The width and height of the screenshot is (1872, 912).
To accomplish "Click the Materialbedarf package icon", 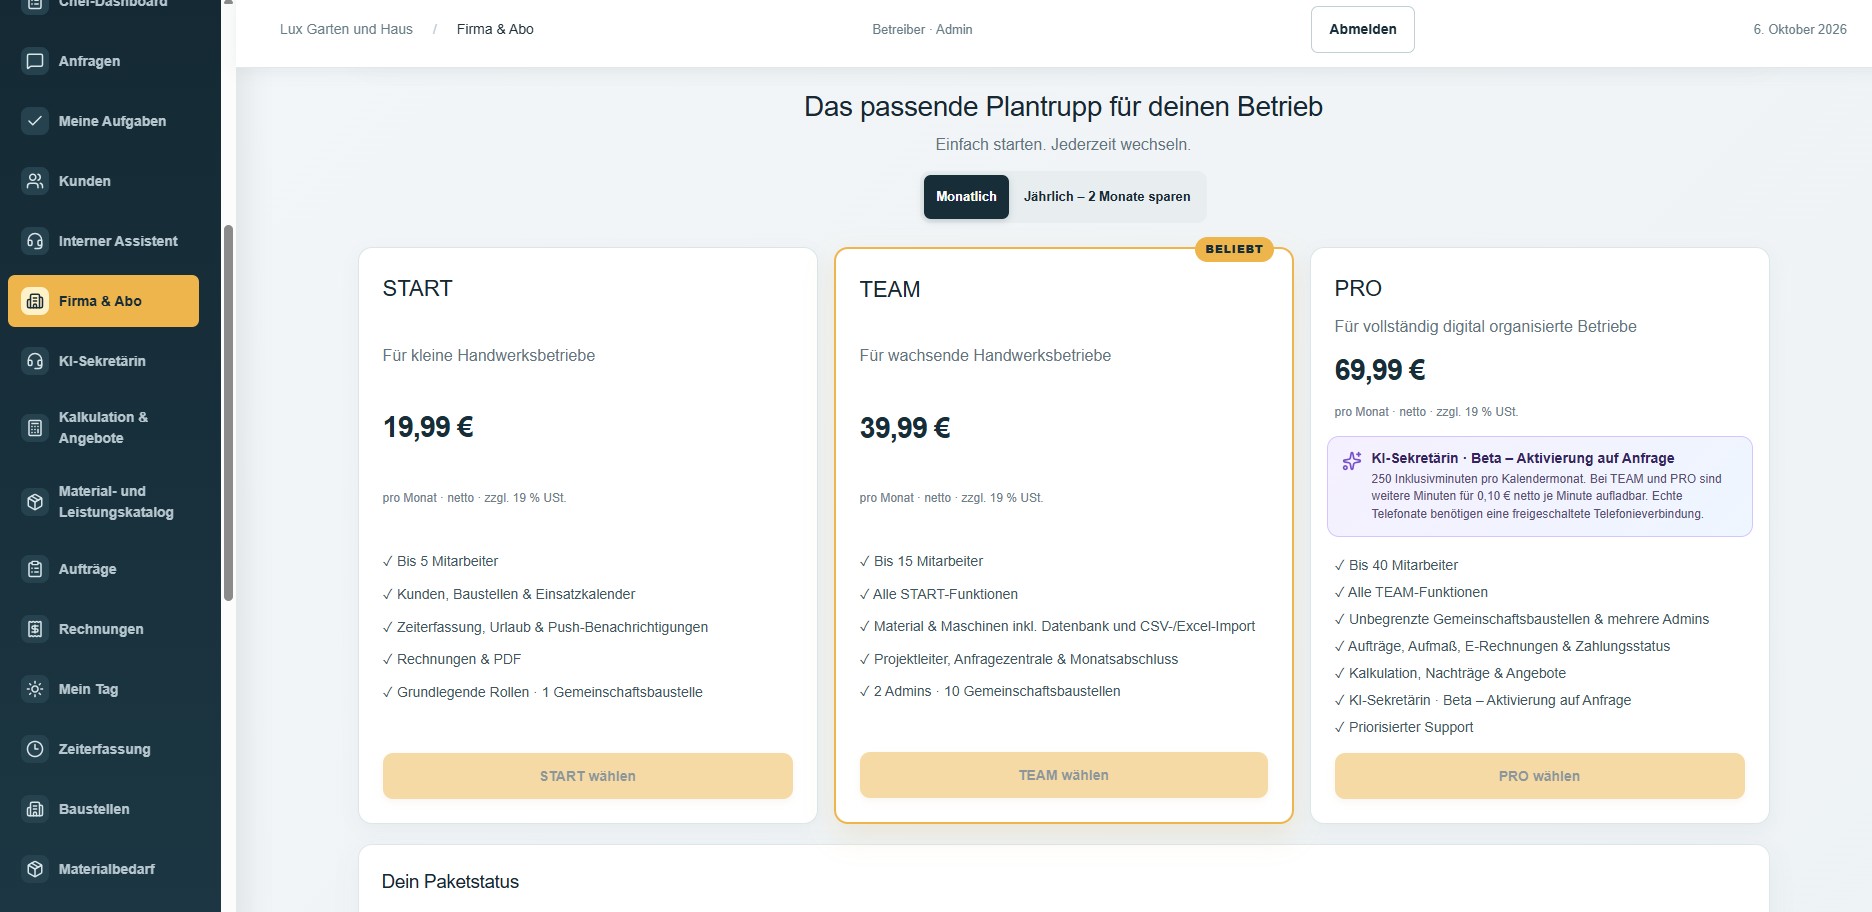I will [35, 869].
